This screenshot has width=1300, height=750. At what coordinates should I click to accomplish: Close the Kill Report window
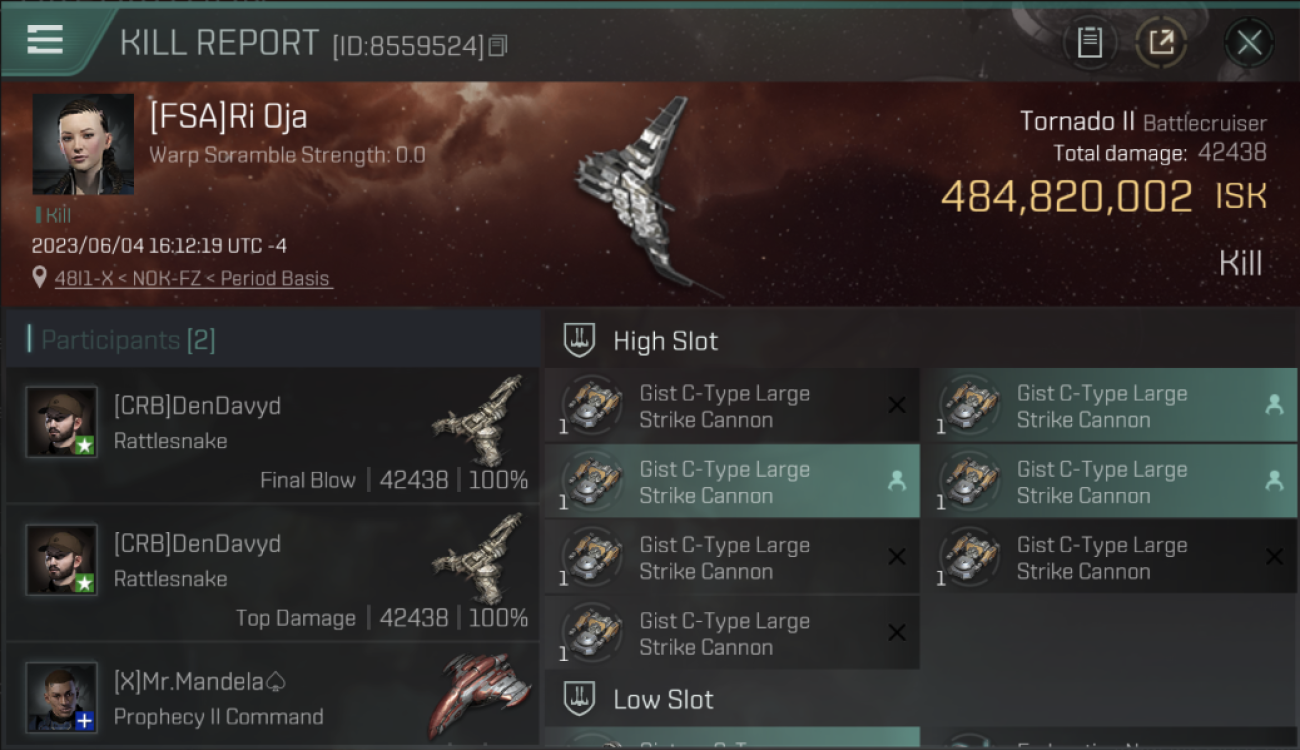[1249, 43]
